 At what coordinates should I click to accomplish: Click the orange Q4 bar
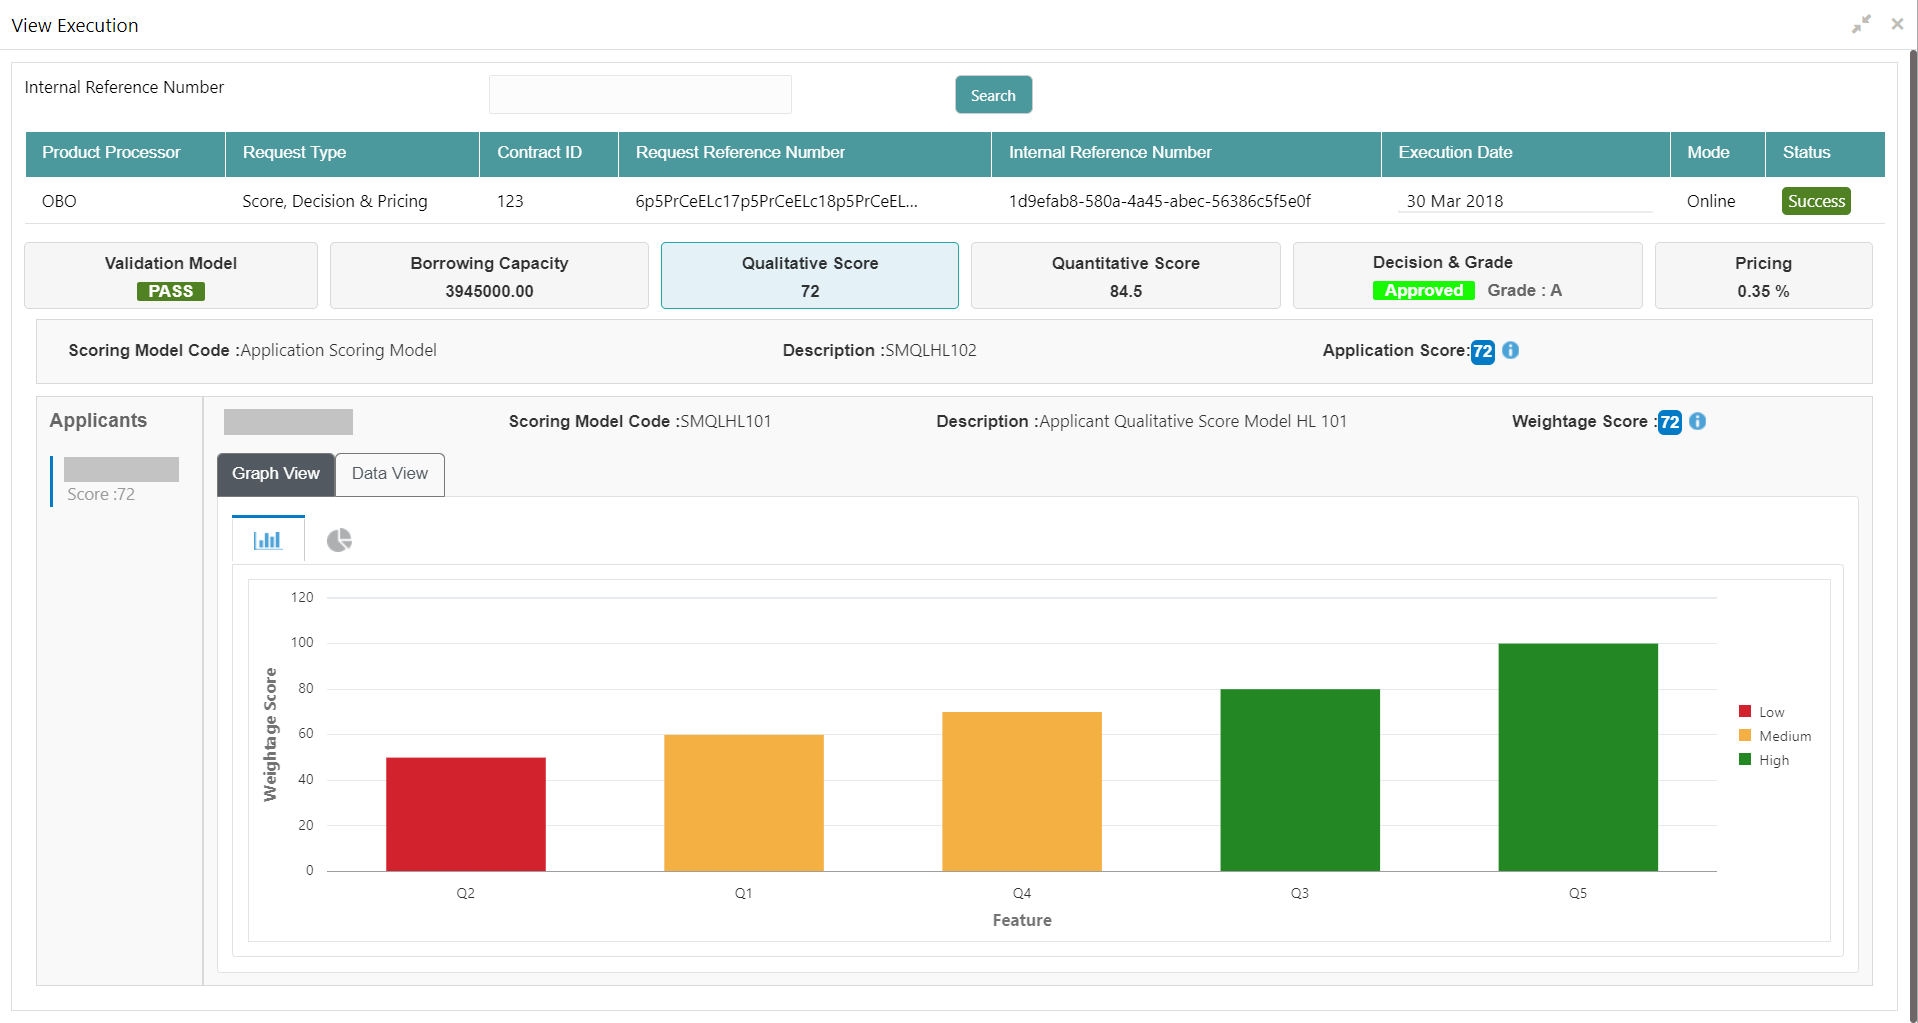[1022, 791]
